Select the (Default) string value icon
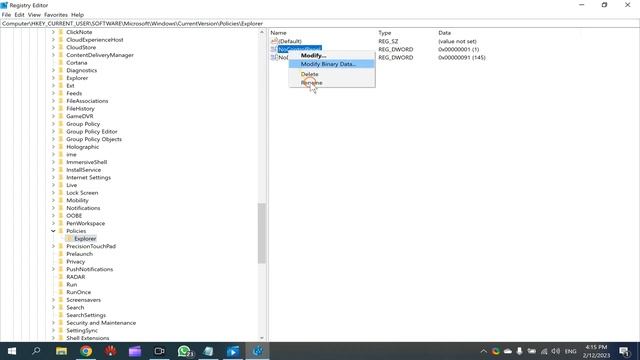Image resolution: width=640 pixels, height=360 pixels. pos(274,41)
